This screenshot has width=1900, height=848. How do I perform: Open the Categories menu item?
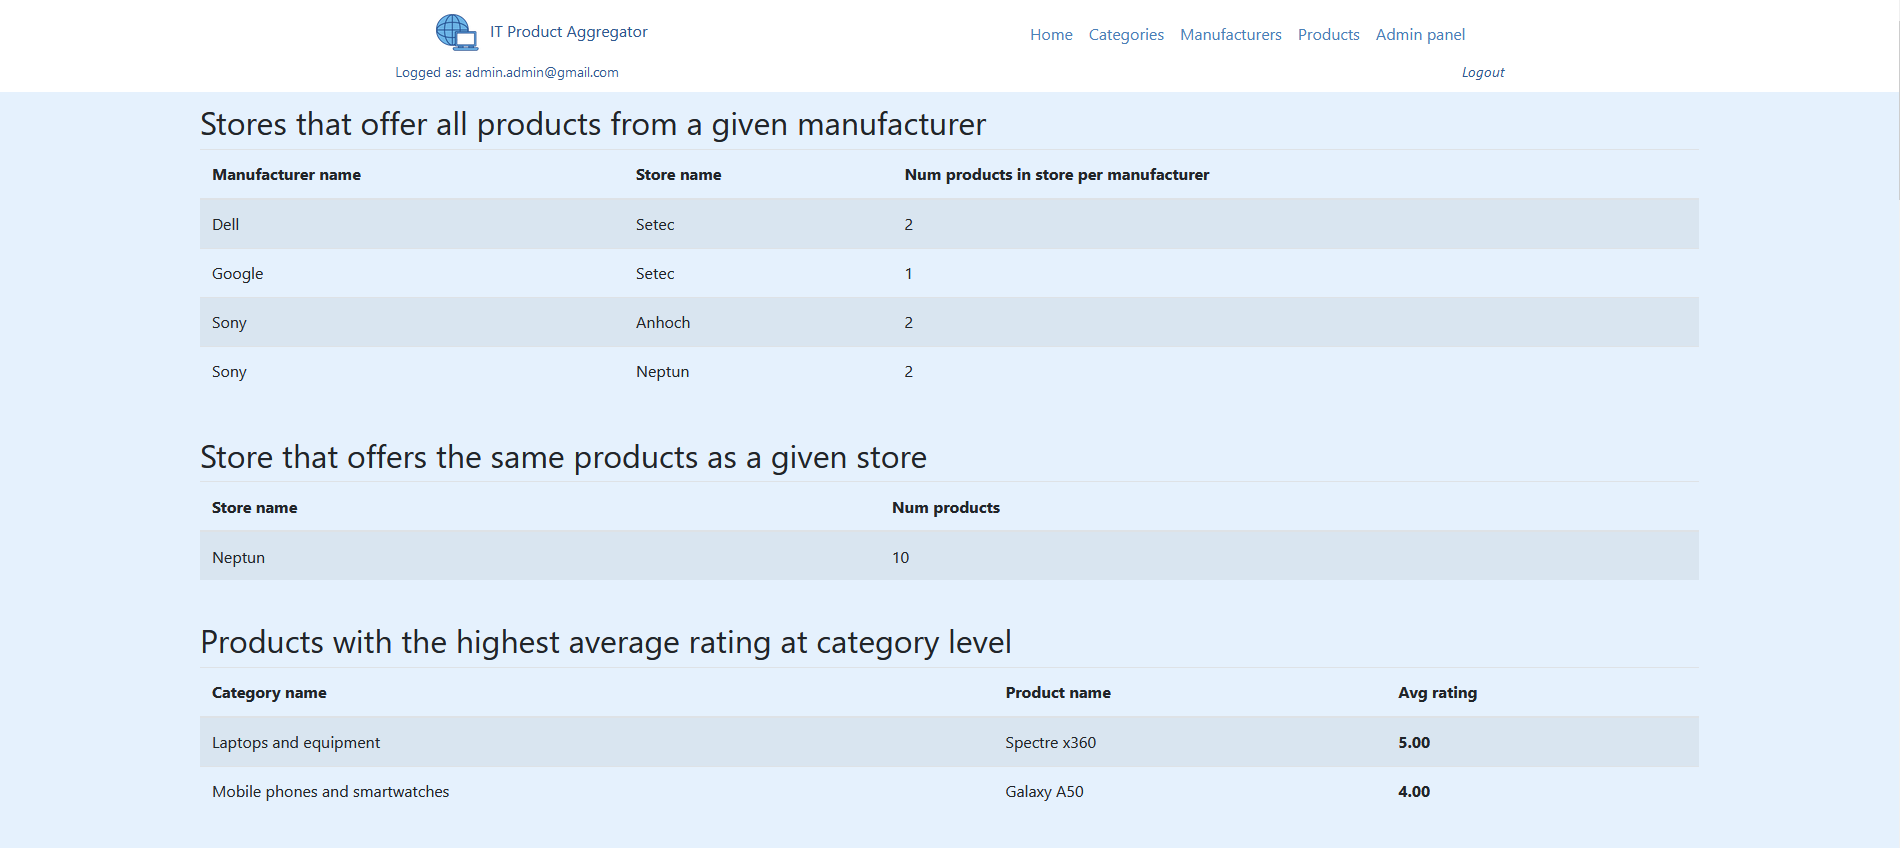point(1126,35)
